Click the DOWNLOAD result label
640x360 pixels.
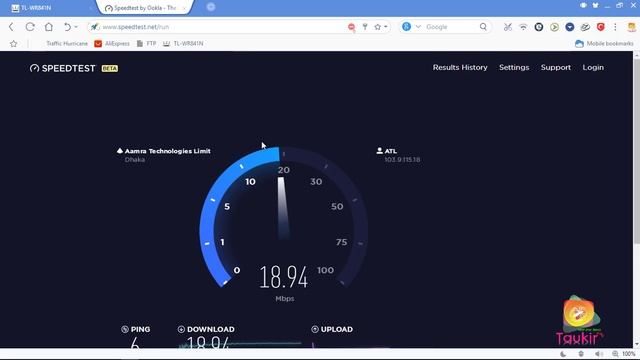(211, 329)
